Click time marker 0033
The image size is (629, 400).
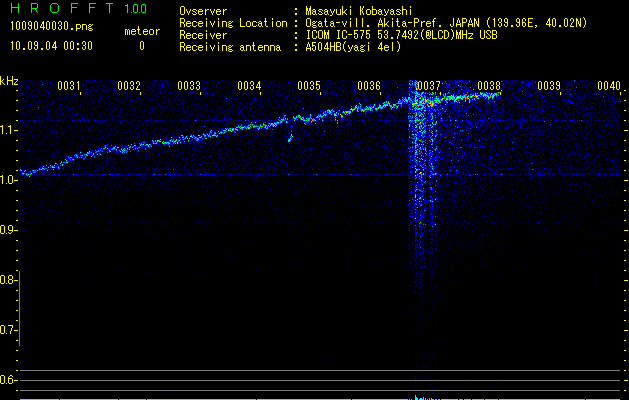pyautogui.click(x=189, y=85)
